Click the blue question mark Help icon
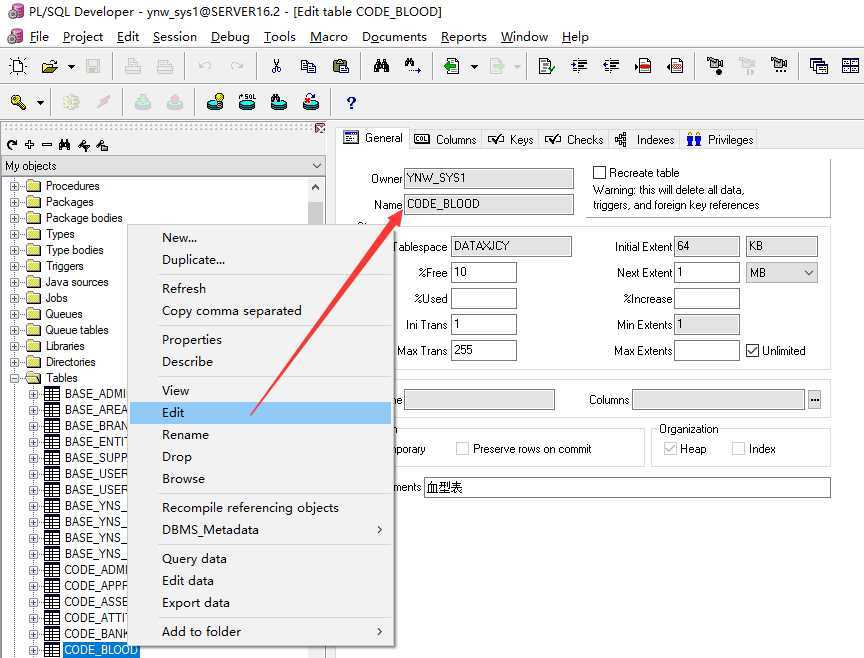Image resolution: width=864 pixels, height=658 pixels. point(351,103)
